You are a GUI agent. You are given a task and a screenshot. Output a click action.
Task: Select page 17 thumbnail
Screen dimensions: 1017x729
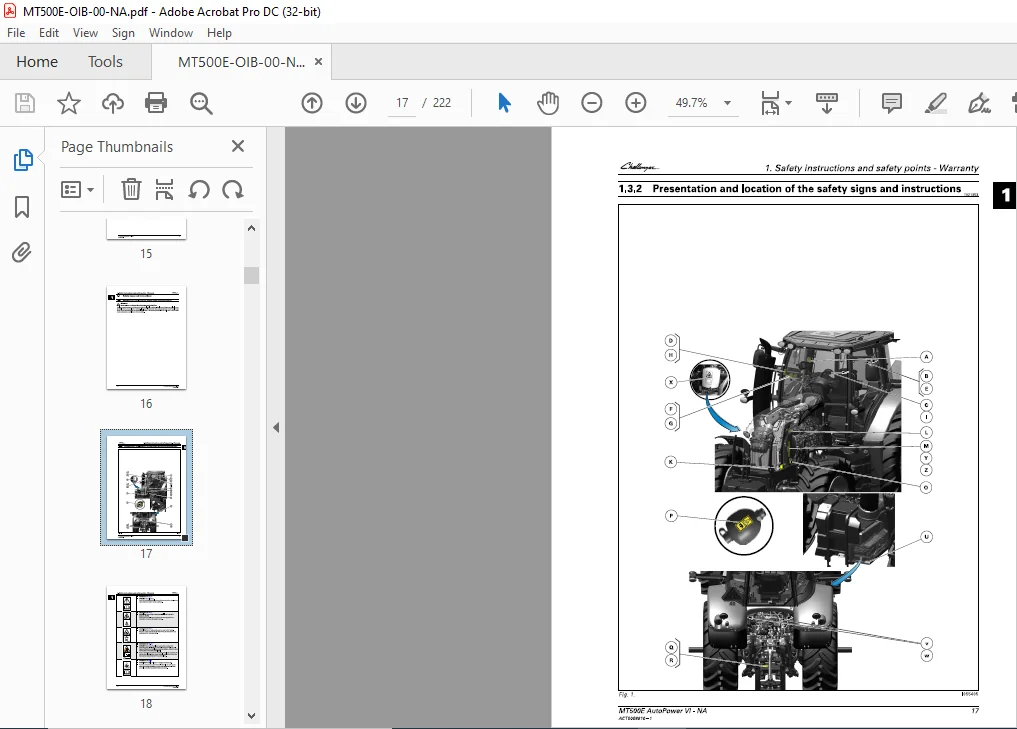(x=147, y=487)
